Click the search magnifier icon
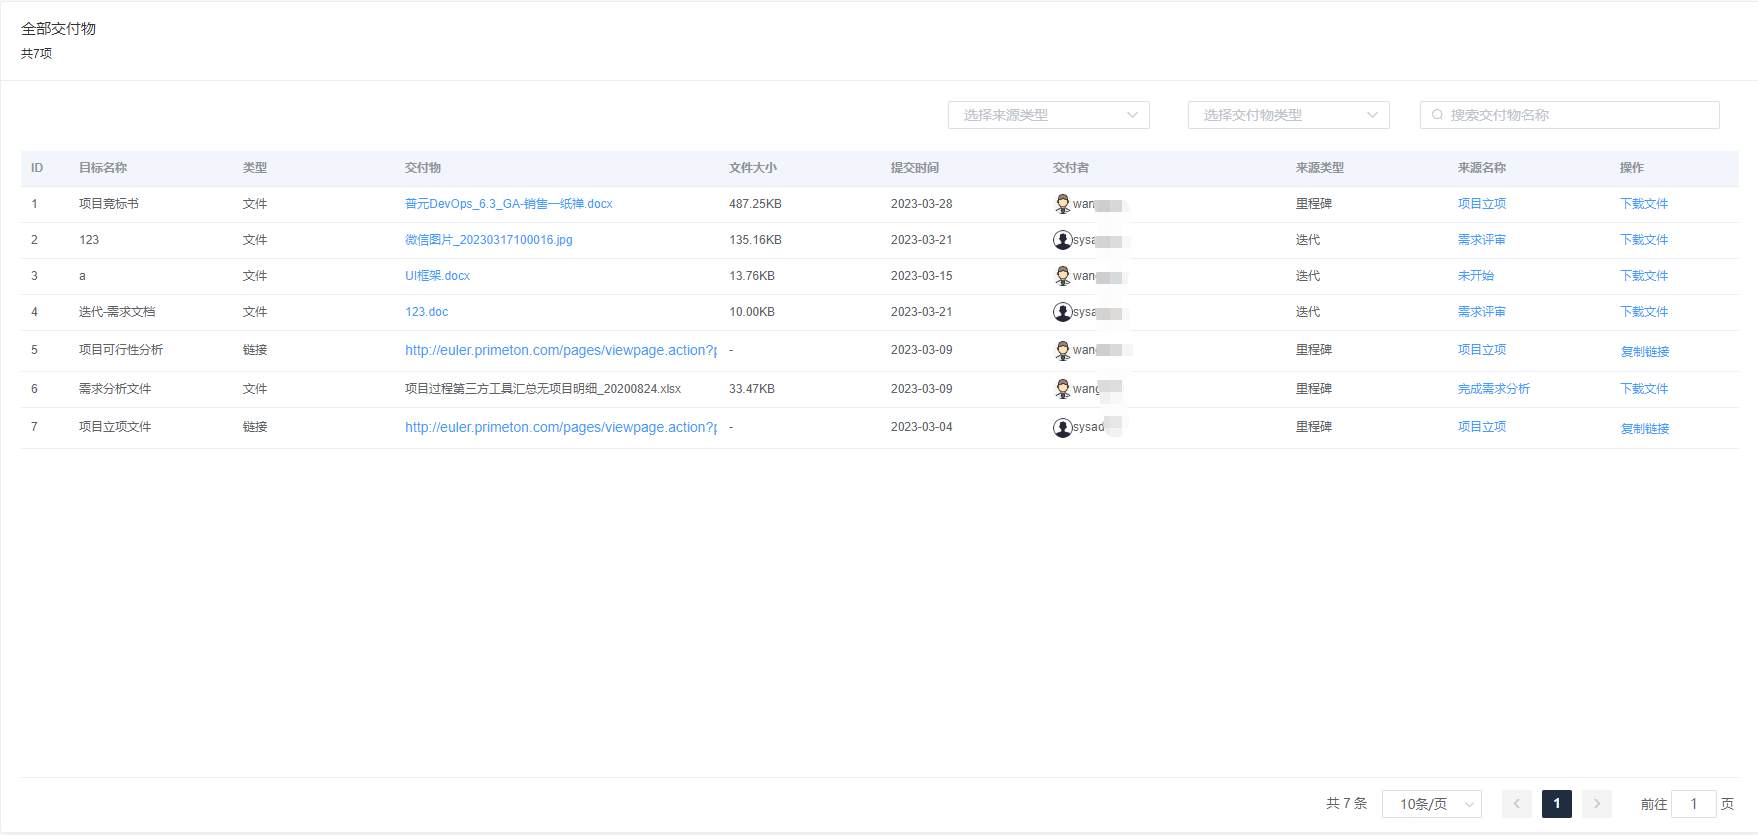The width and height of the screenshot is (1758, 835). point(1437,115)
